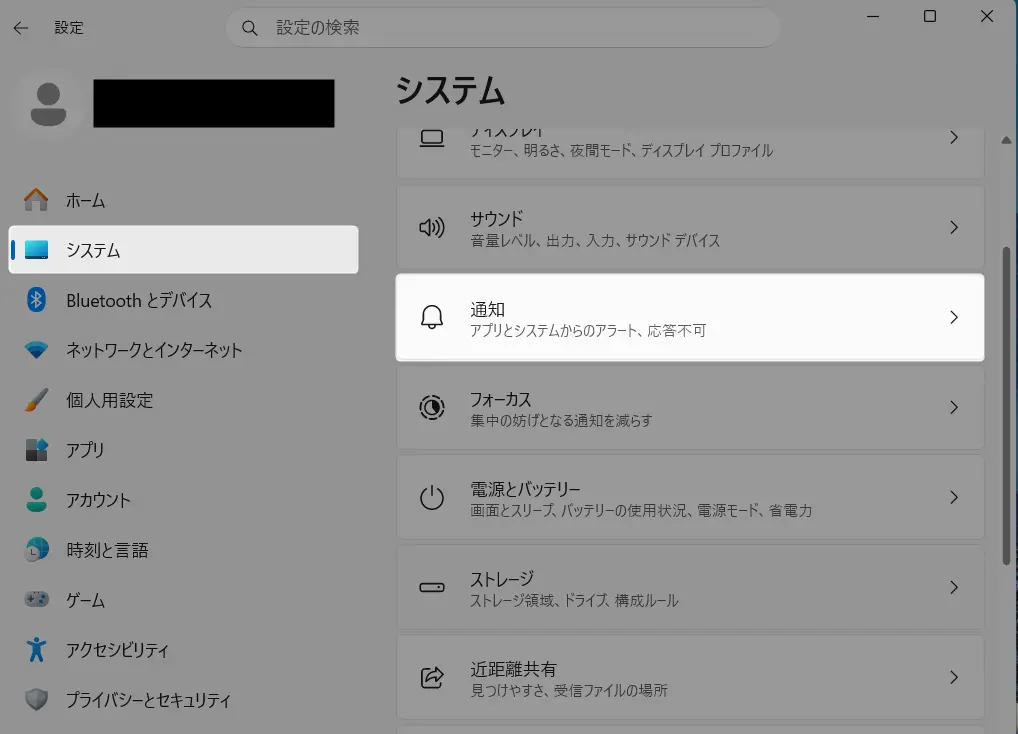Click the フォーカス target icon
Image resolution: width=1018 pixels, height=734 pixels.
pos(432,408)
